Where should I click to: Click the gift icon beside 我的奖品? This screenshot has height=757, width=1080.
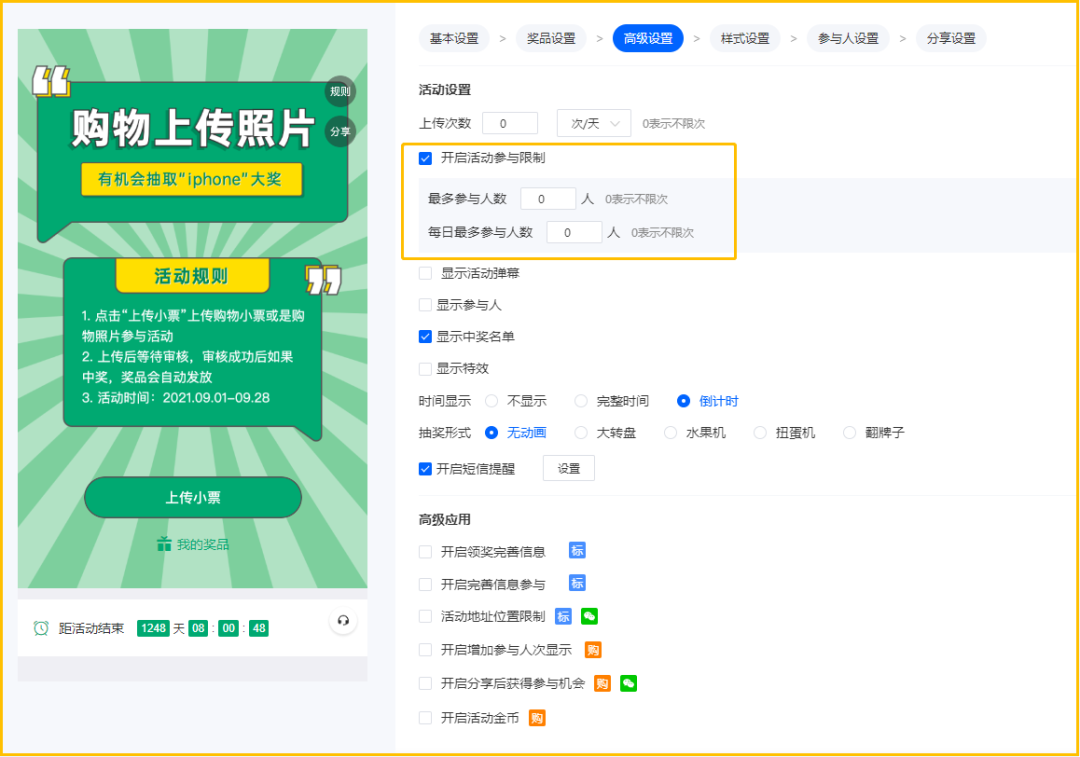click(x=164, y=544)
